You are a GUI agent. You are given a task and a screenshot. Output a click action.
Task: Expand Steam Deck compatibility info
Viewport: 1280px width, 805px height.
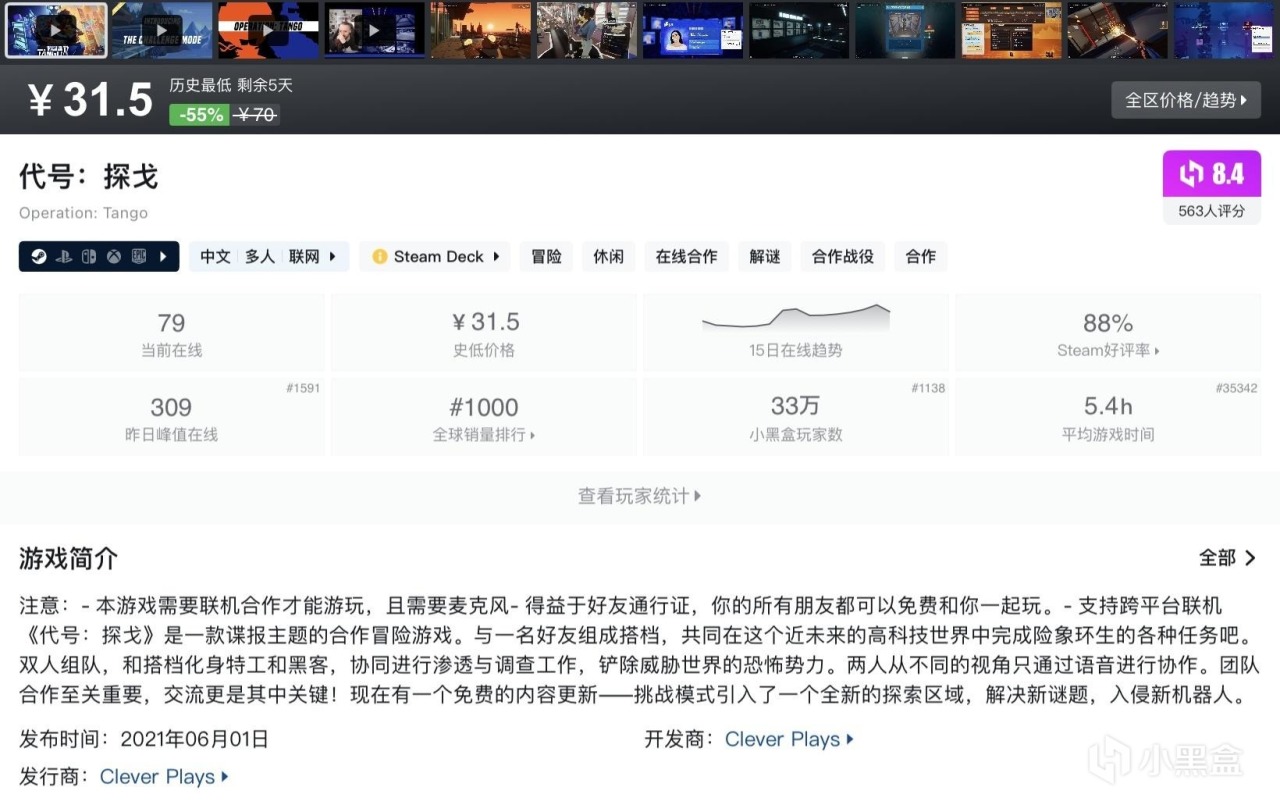434,257
